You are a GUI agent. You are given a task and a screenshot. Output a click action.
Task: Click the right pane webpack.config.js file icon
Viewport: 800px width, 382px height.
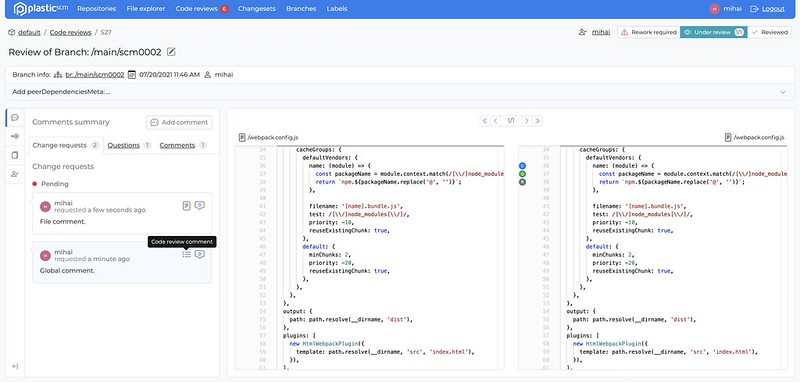728,137
